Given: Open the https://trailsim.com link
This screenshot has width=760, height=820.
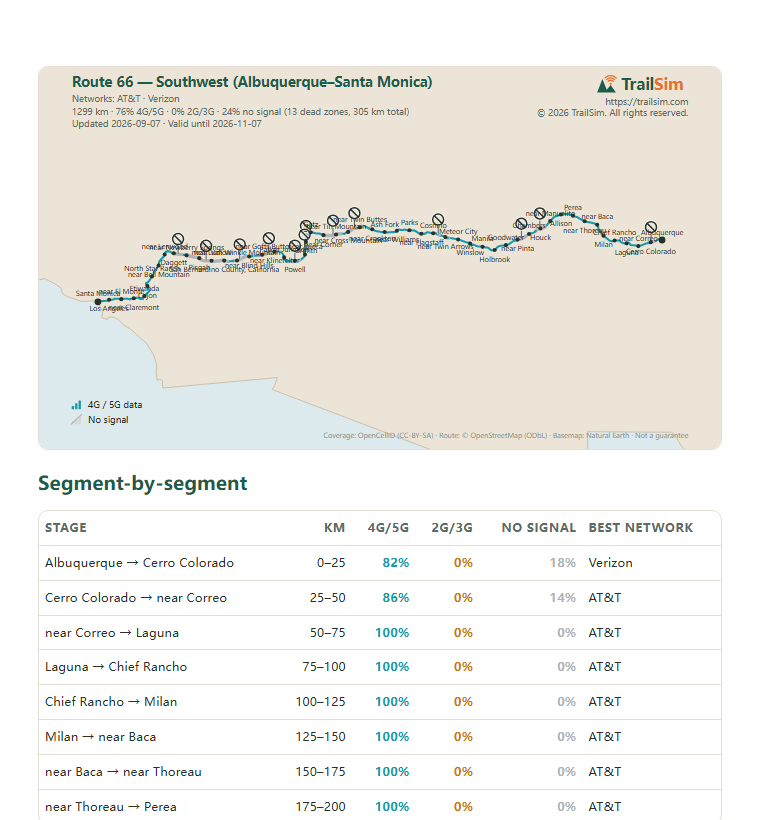Looking at the screenshot, I should [646, 101].
